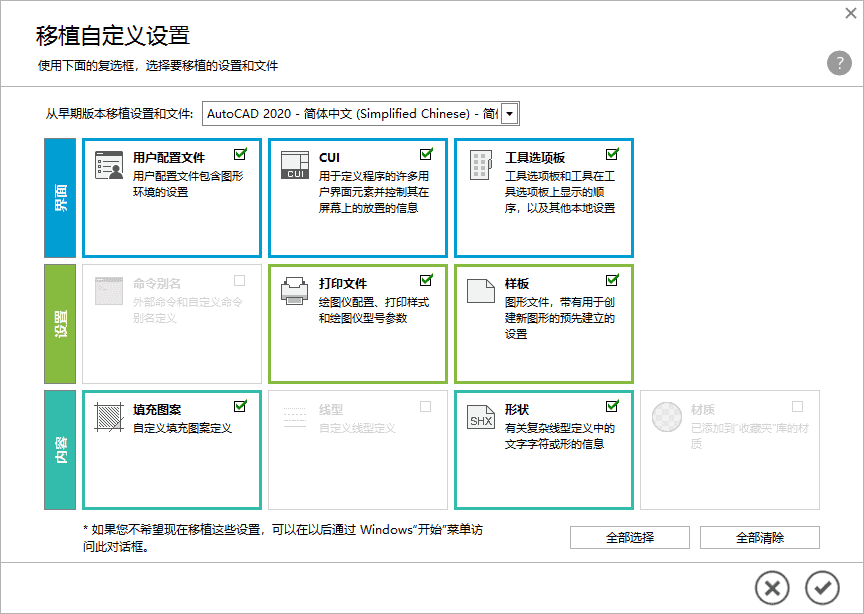864x614 pixels.
Task: Uncheck the 用户配置文件 checkbox
Action: (x=240, y=155)
